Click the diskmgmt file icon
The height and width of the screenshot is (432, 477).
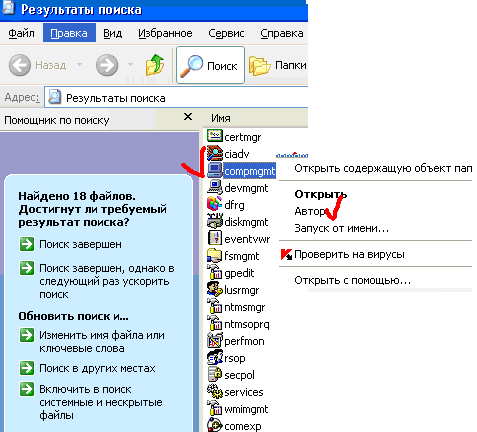pos(215,221)
